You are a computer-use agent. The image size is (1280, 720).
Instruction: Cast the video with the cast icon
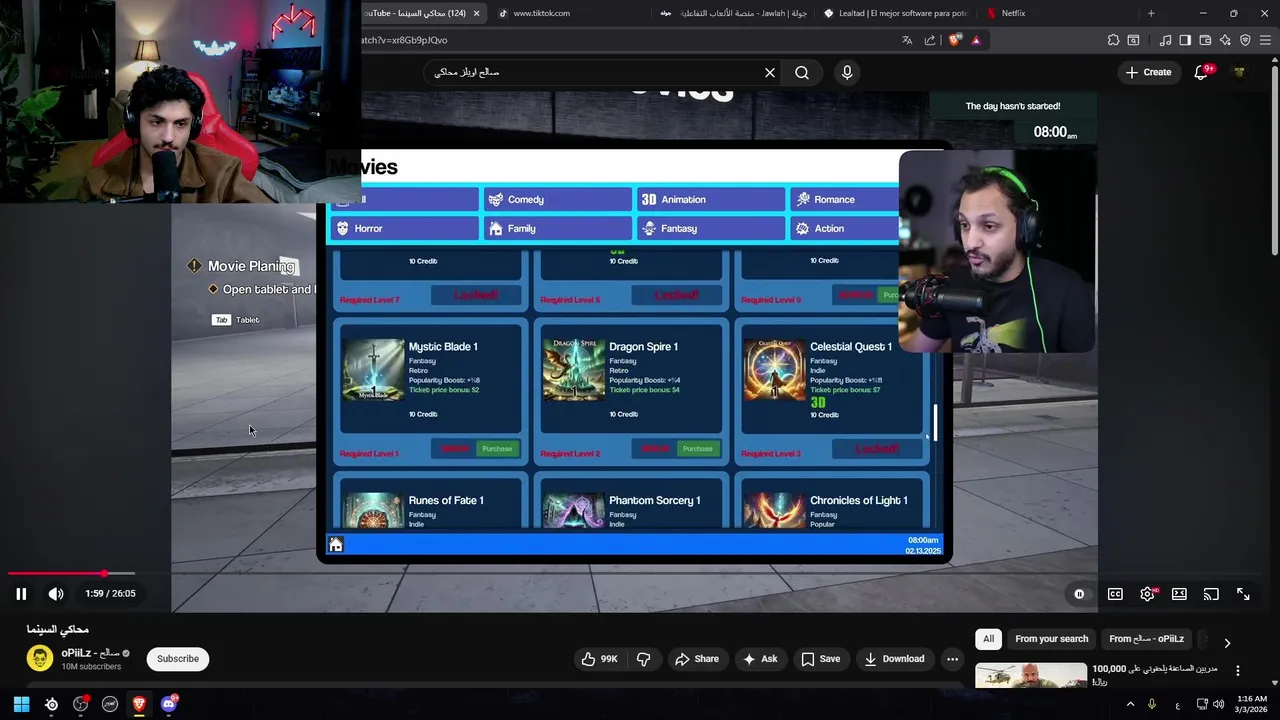(x=1211, y=594)
